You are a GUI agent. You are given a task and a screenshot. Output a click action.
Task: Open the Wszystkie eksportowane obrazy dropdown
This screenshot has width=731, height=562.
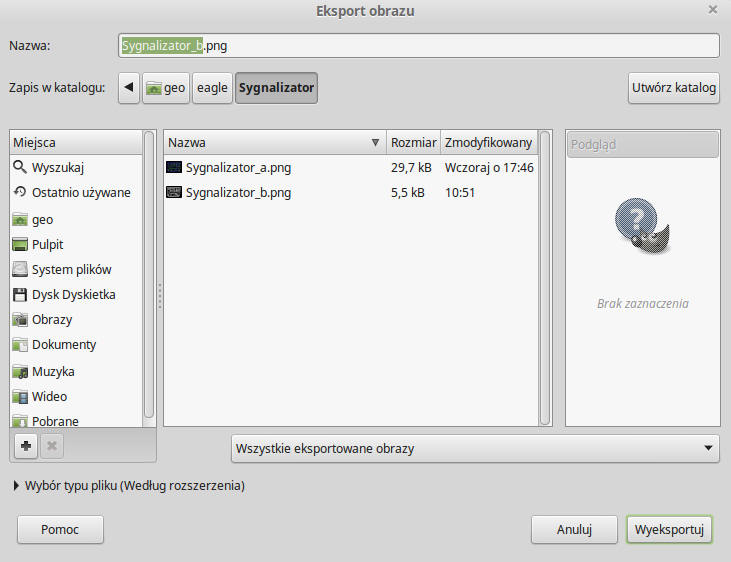point(475,448)
